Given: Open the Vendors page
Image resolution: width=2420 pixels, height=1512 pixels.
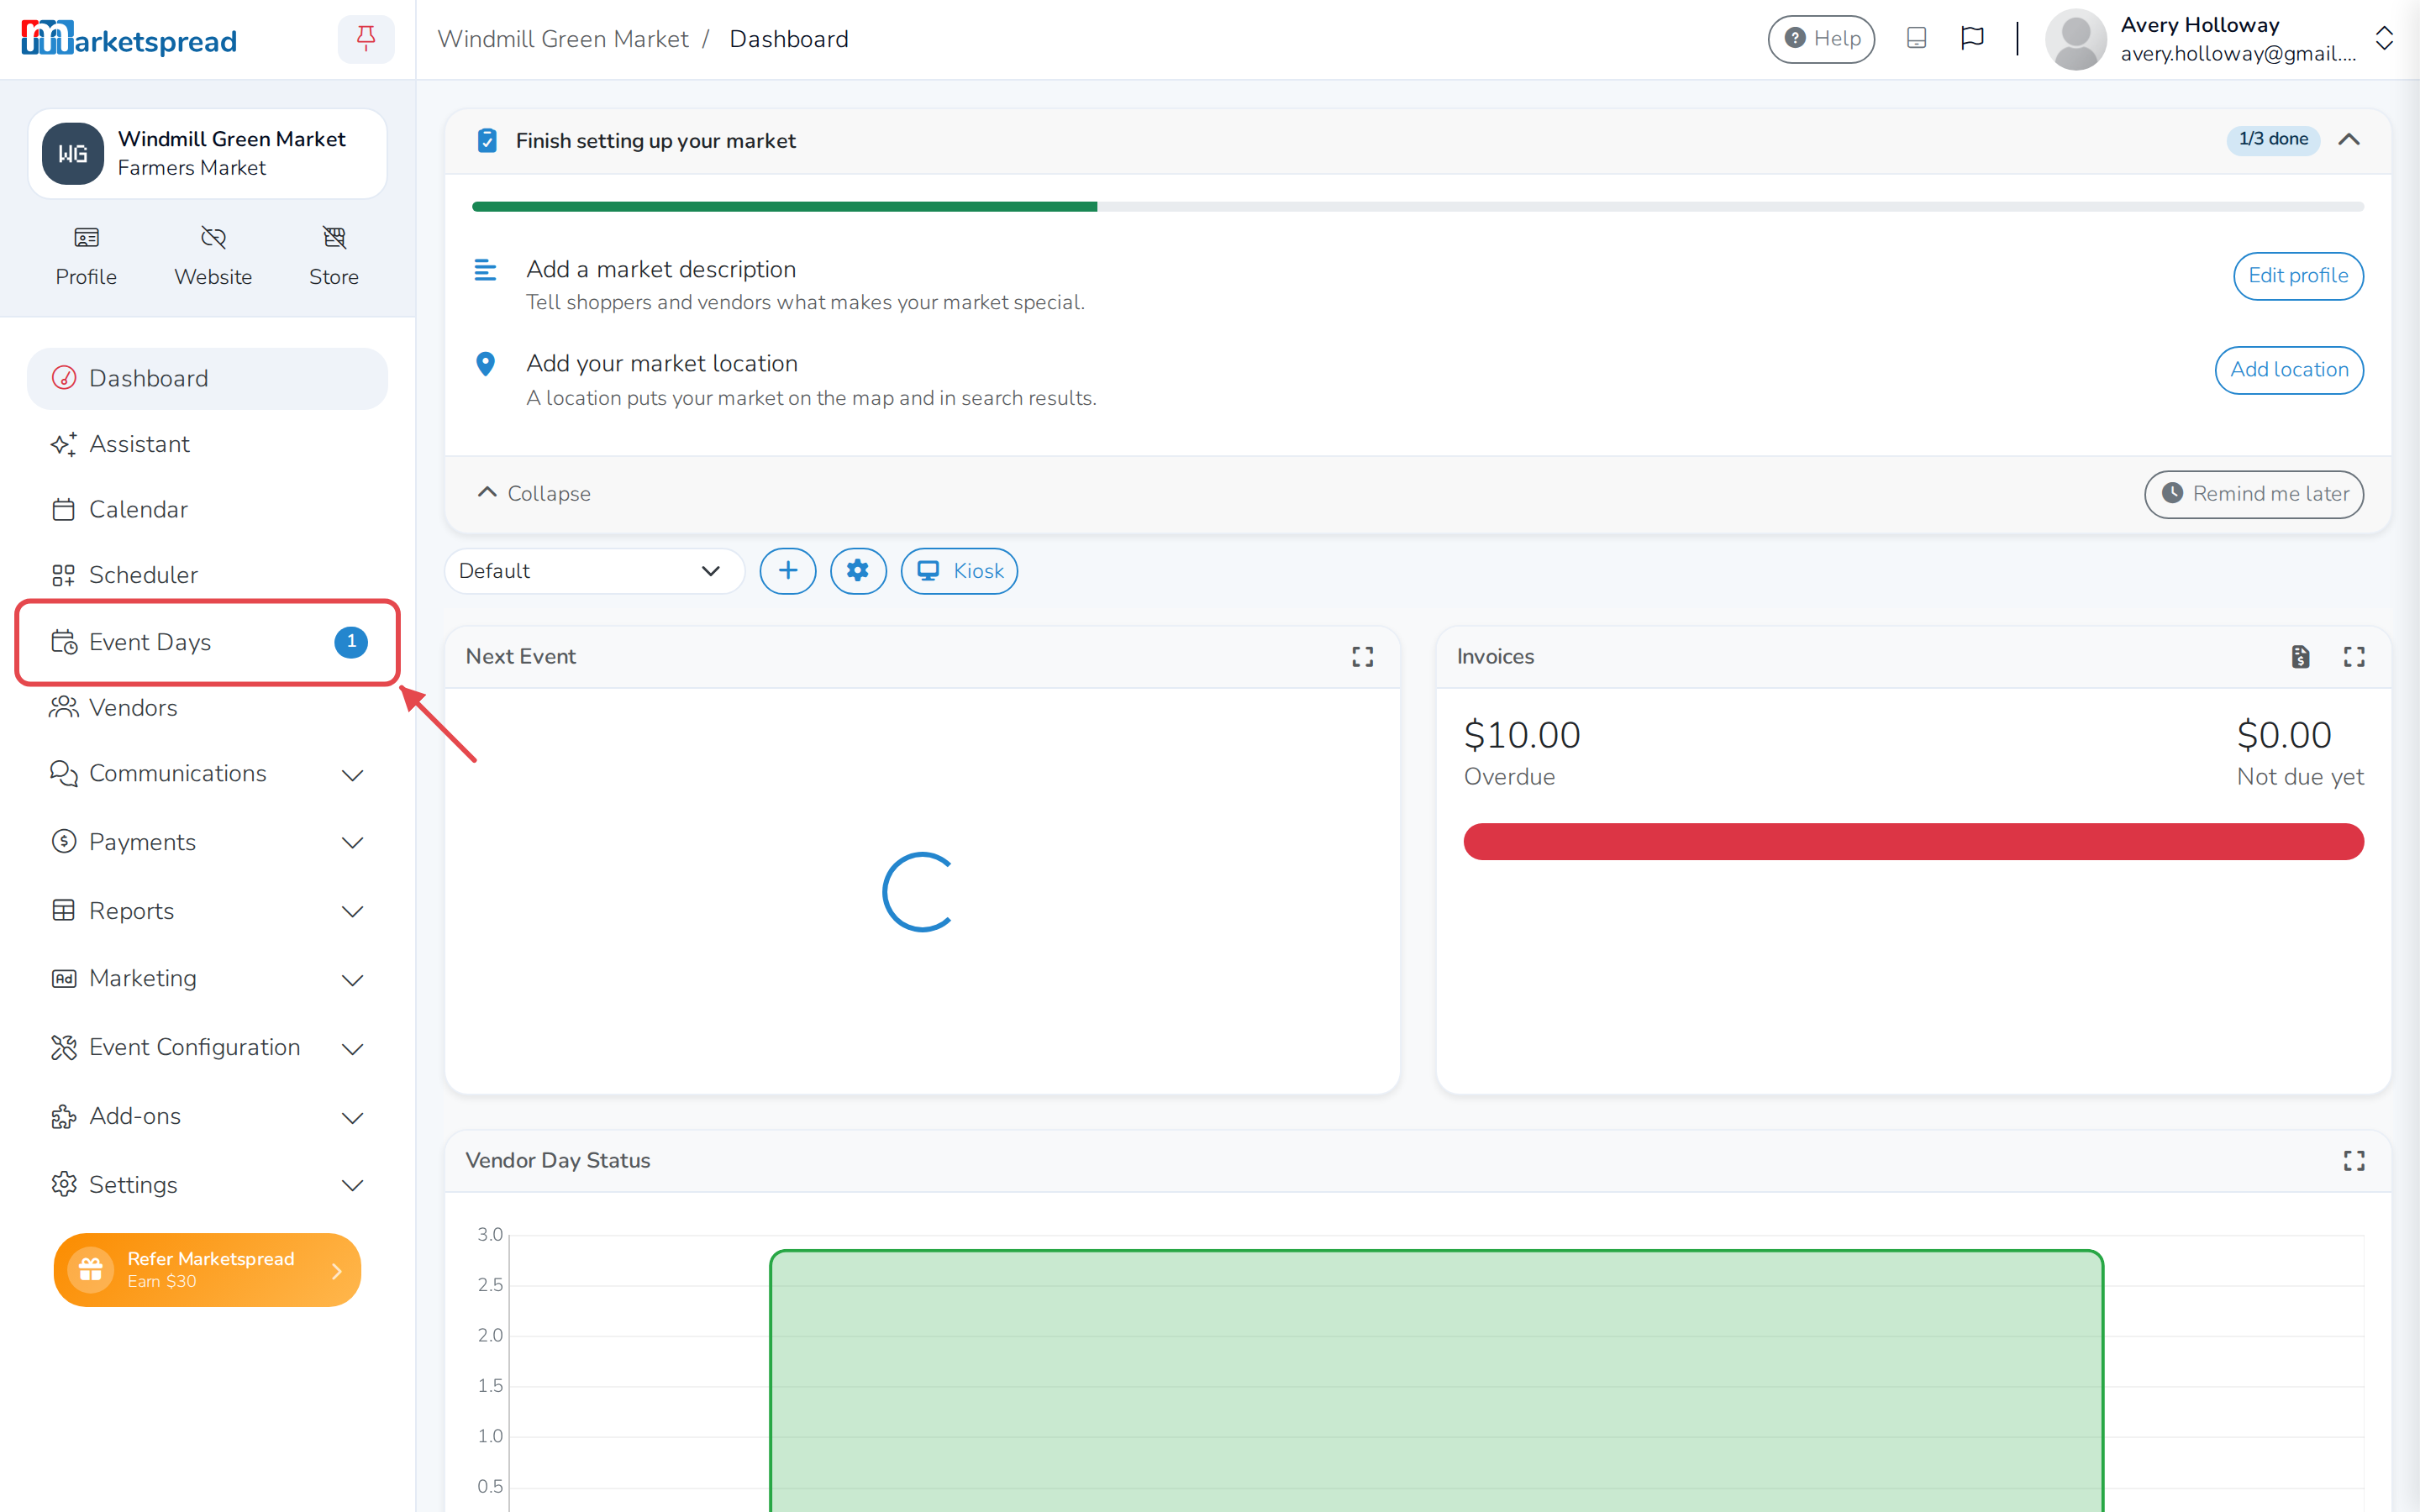Looking at the screenshot, I should coord(207,707).
